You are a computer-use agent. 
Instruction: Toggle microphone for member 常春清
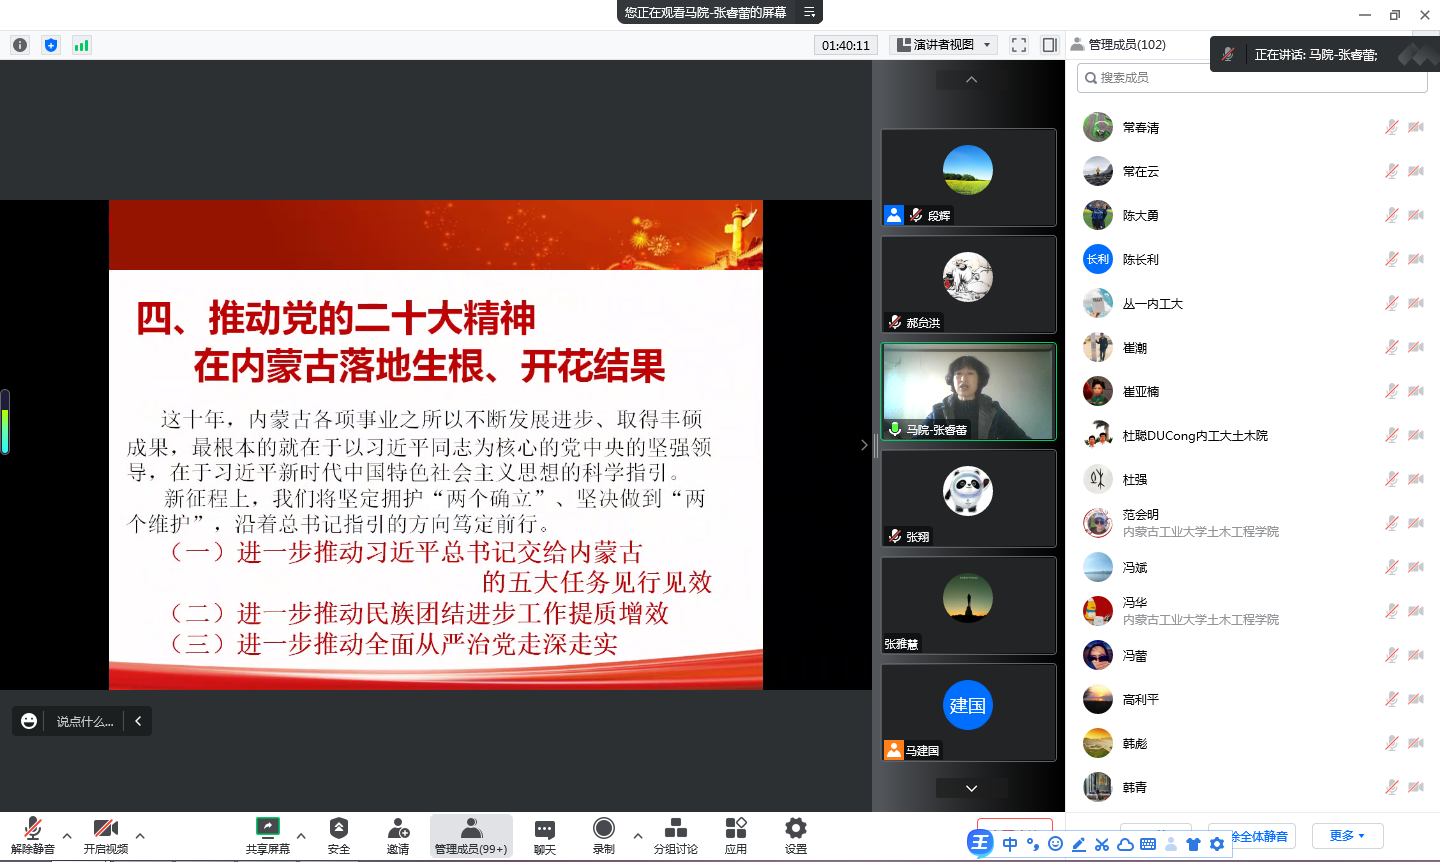(1391, 127)
